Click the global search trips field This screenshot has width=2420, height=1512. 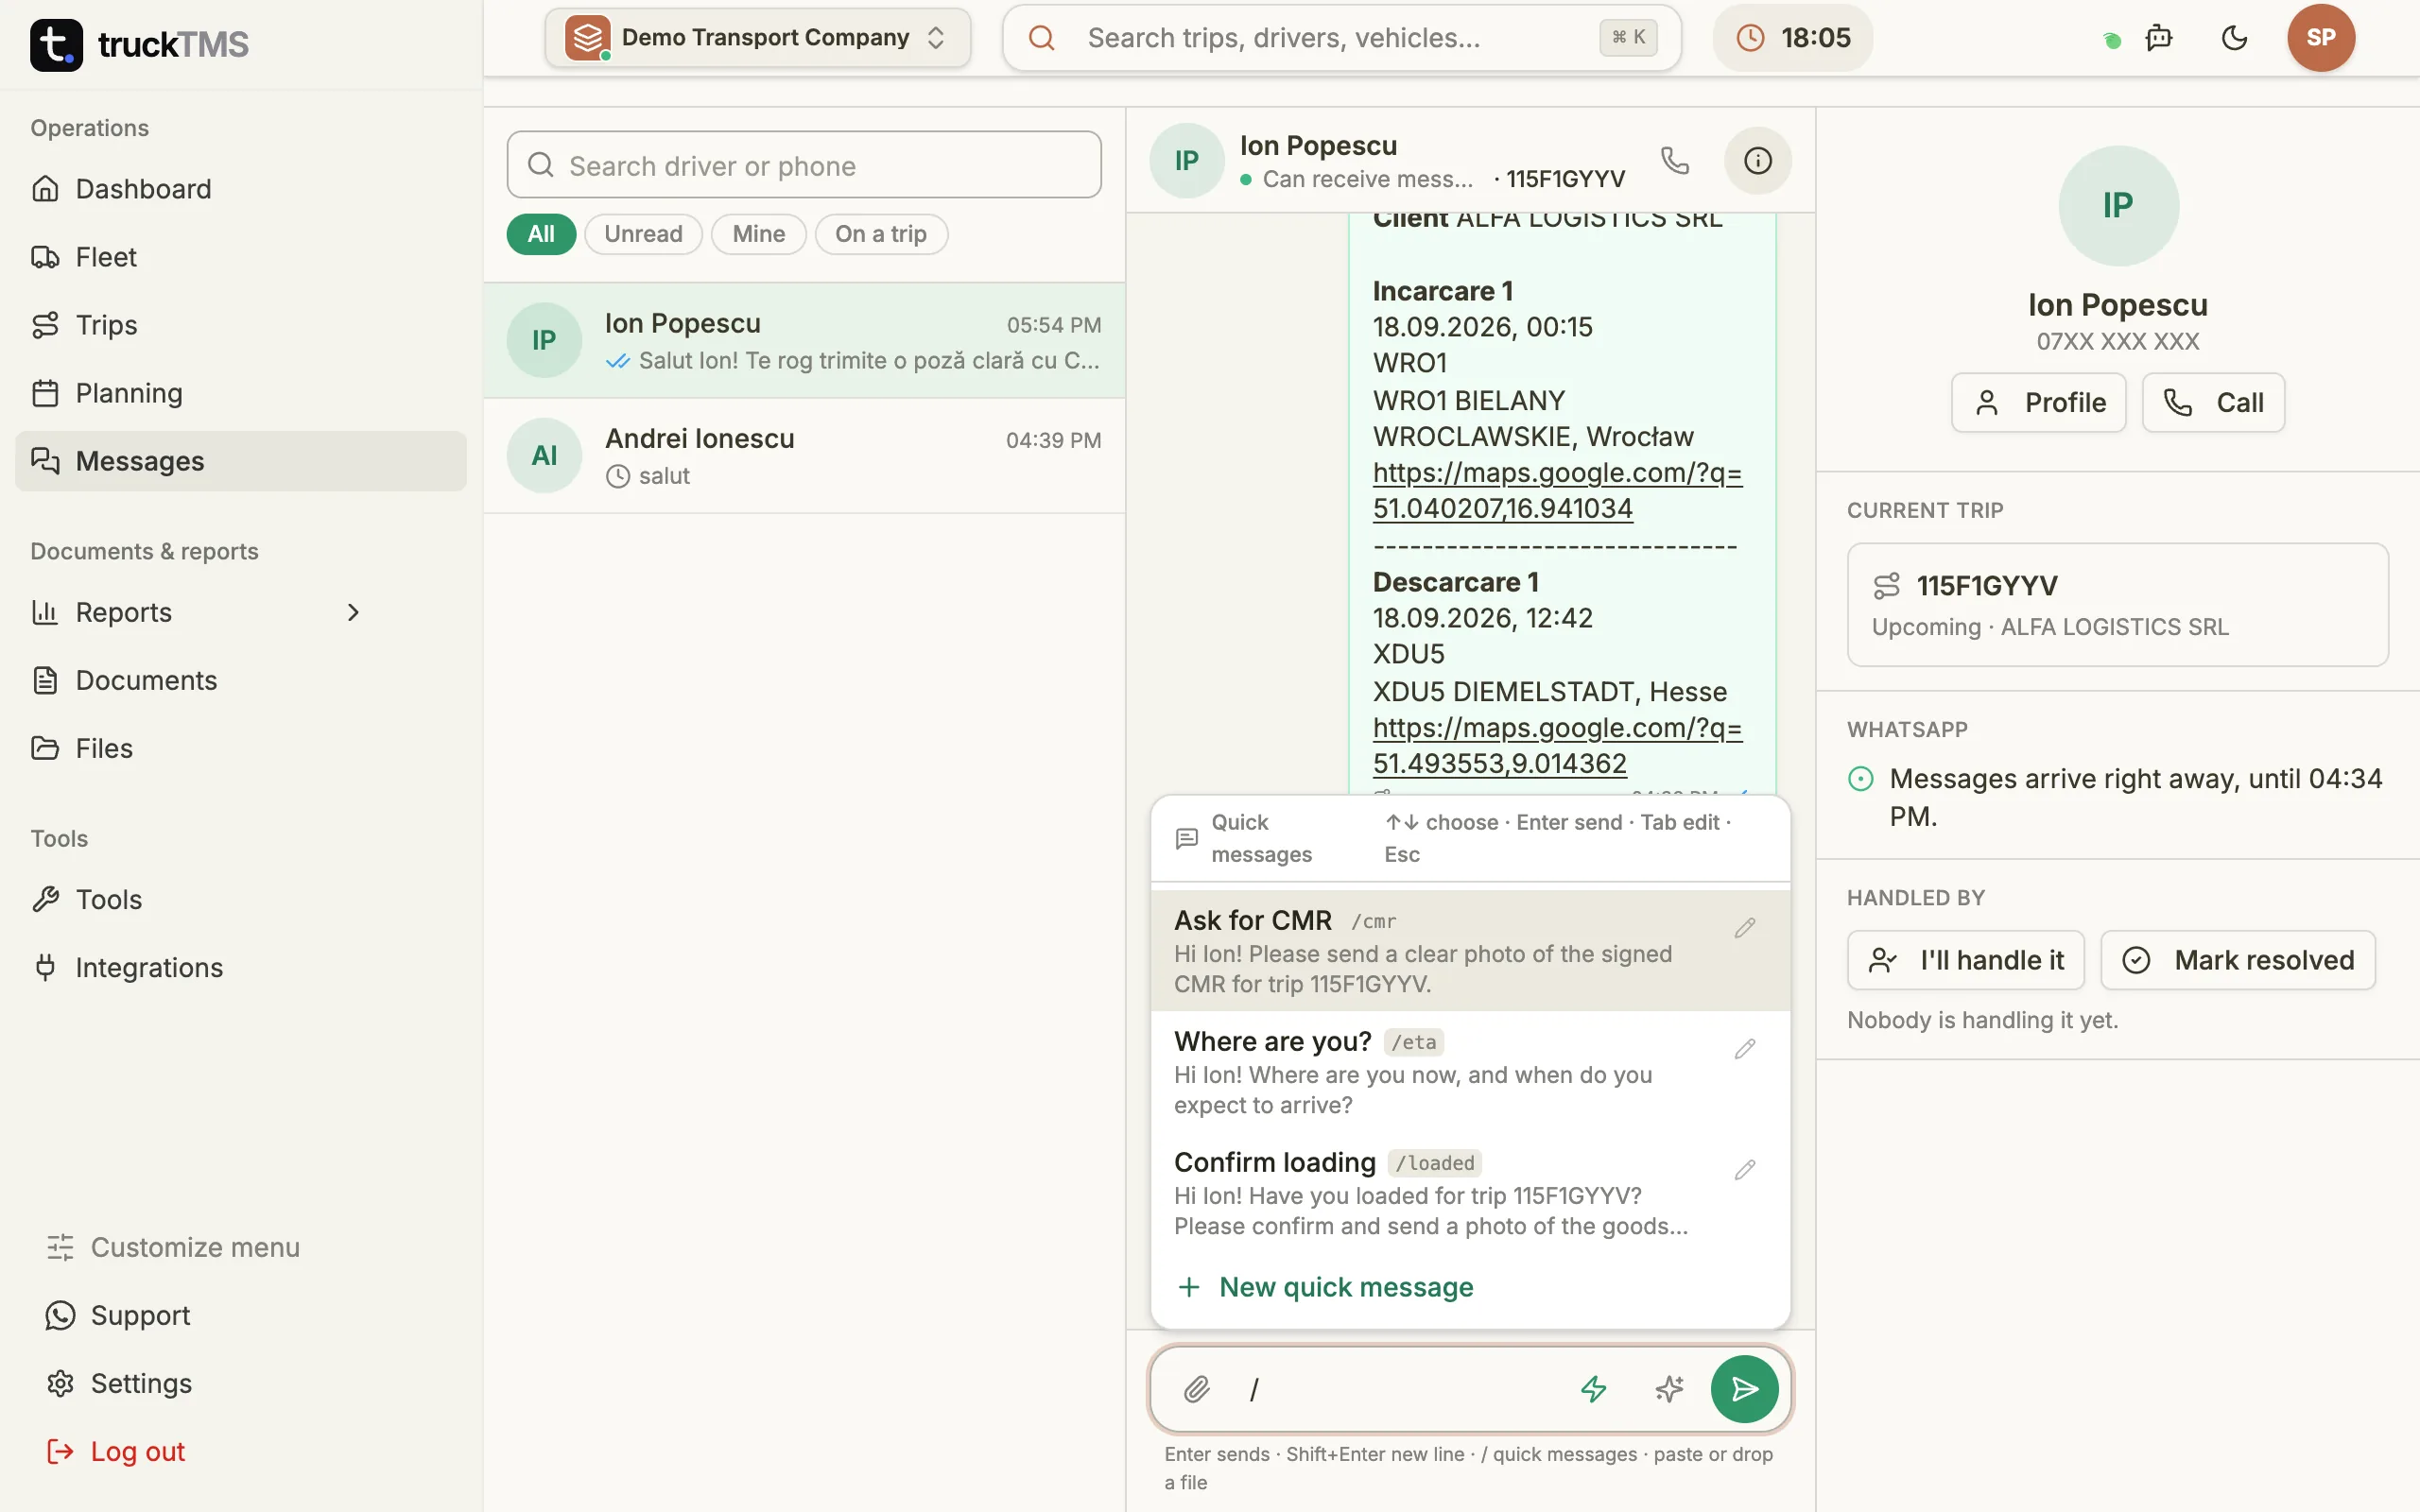(1342, 38)
